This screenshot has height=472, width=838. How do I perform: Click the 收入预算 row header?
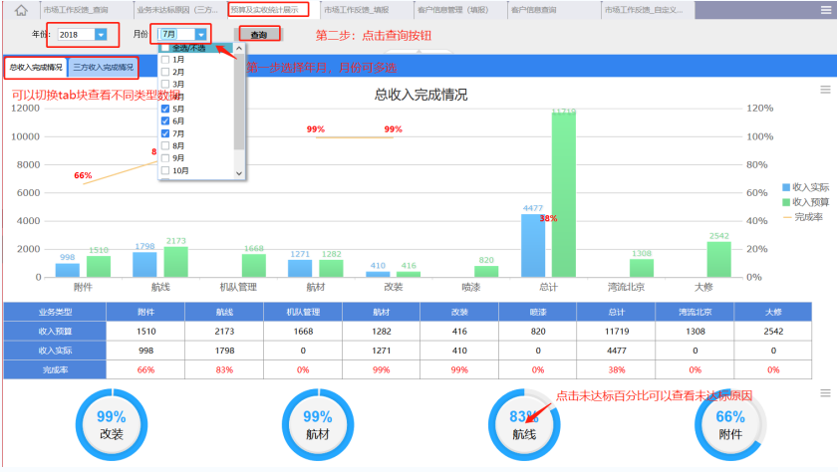55,331
